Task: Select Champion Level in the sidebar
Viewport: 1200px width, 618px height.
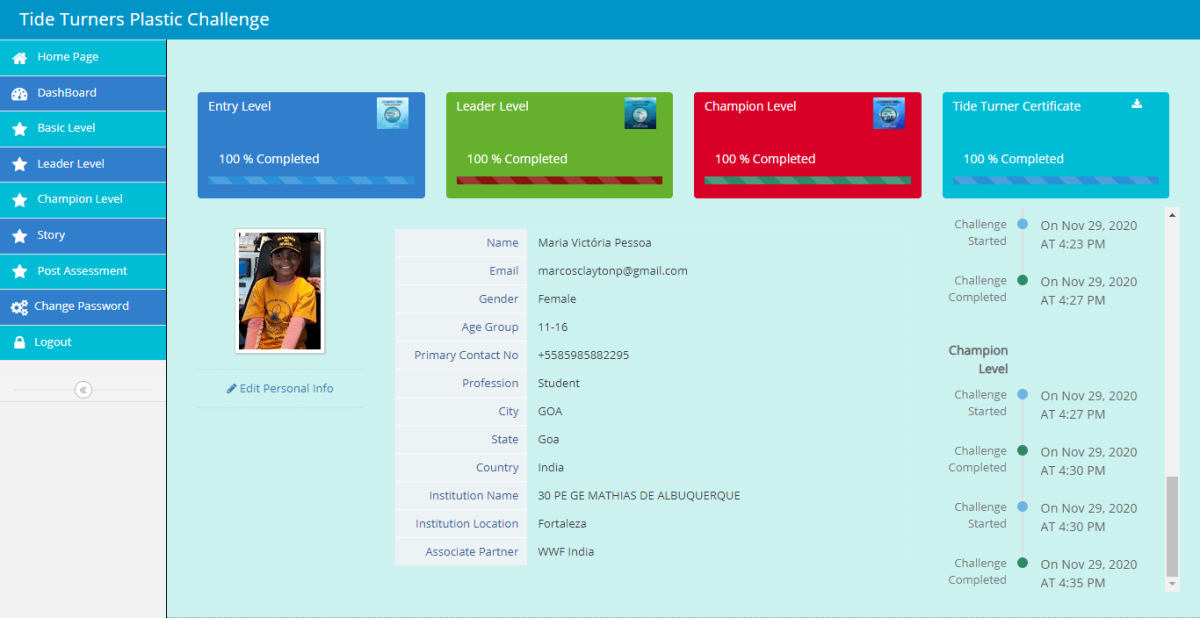Action: click(x=80, y=199)
